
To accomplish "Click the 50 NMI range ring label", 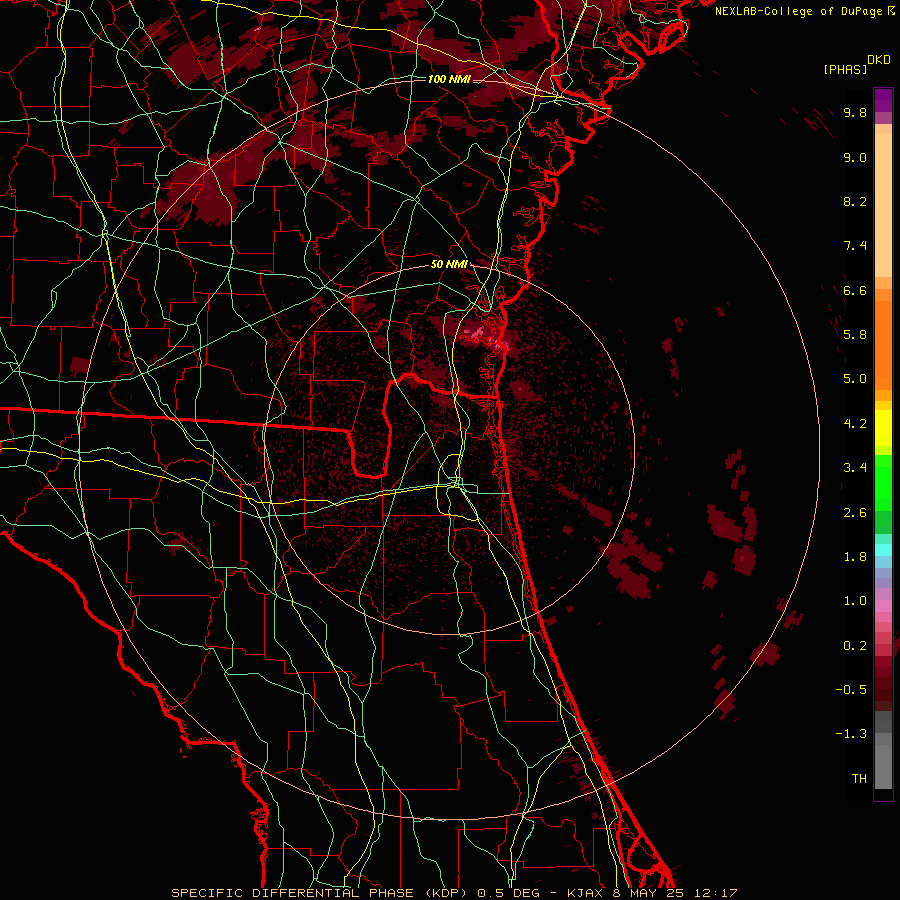I will coord(449,264).
